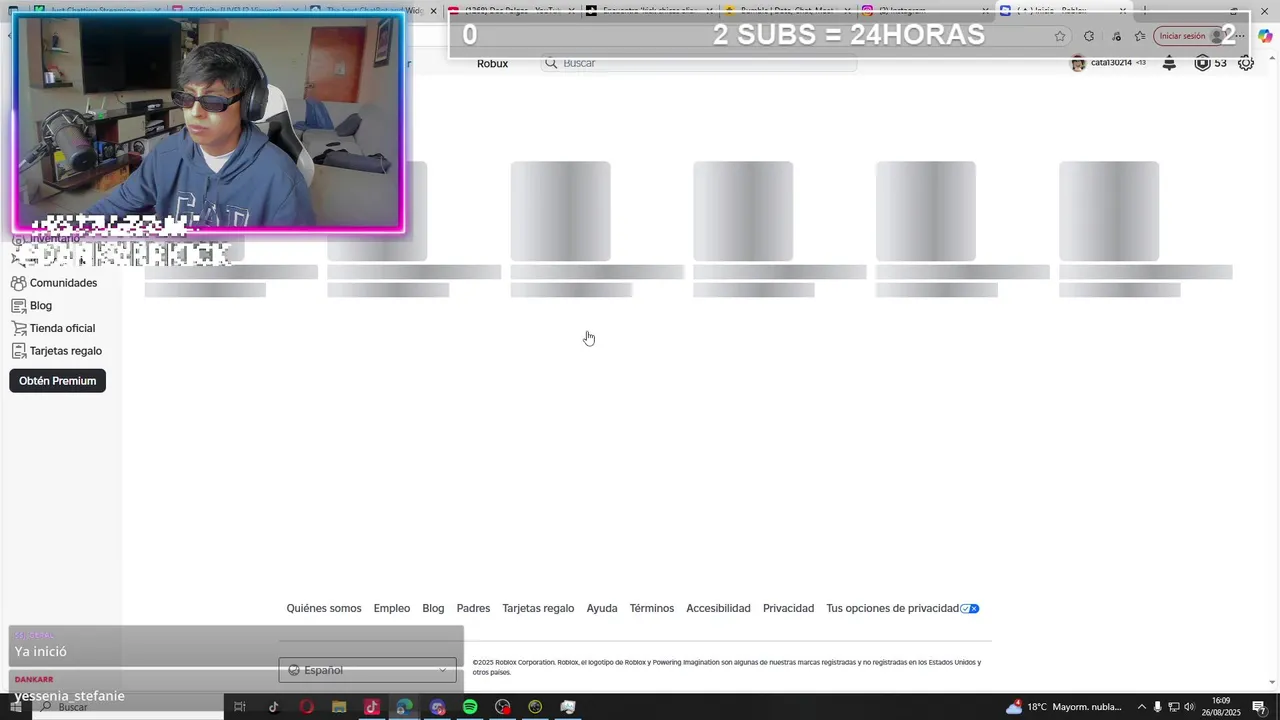Open Ayuda footer link
The width and height of the screenshot is (1280, 720).
[602, 608]
